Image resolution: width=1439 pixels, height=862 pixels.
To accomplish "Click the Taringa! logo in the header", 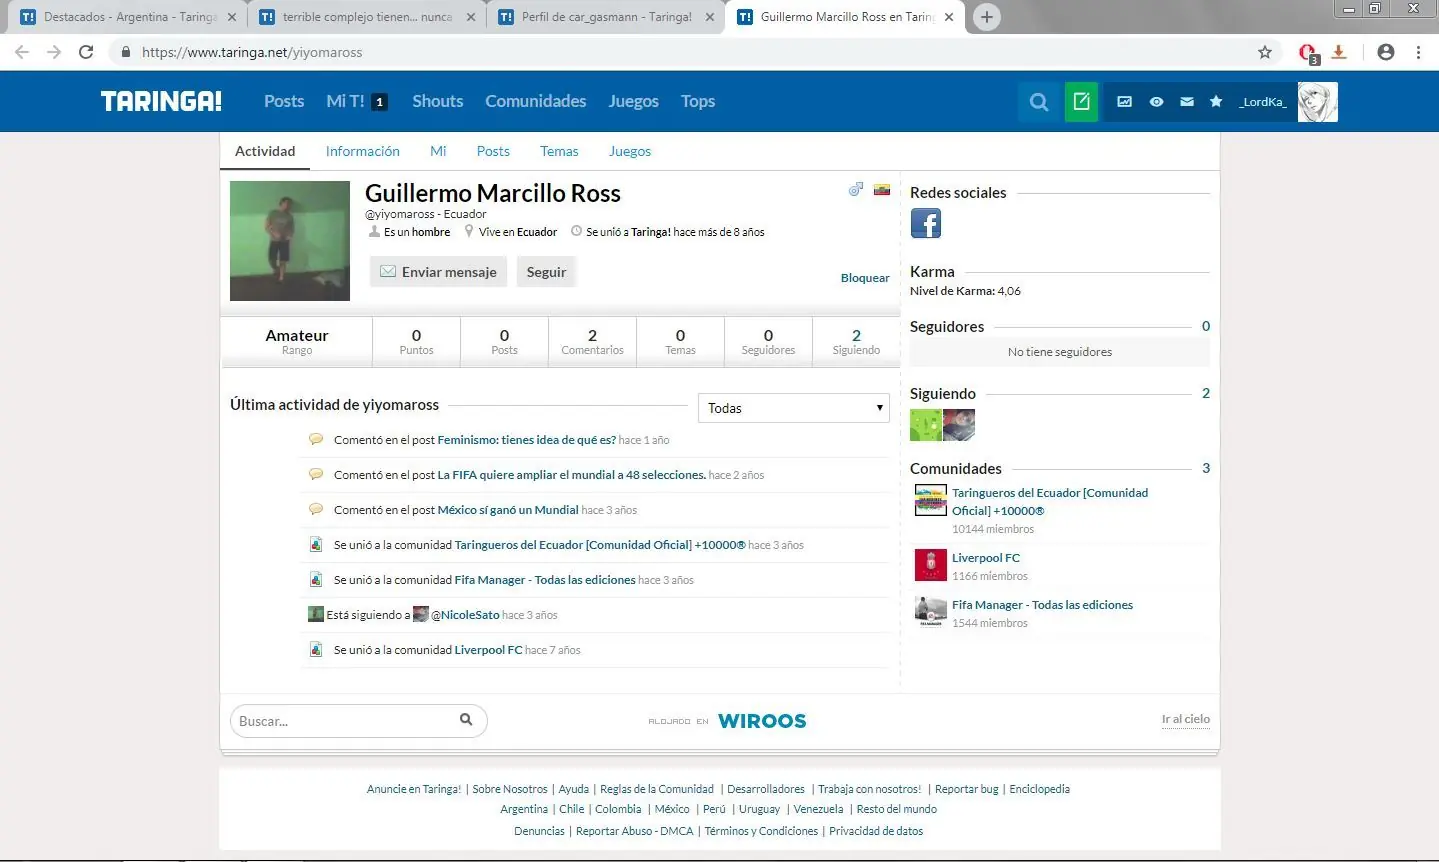I will 161,101.
